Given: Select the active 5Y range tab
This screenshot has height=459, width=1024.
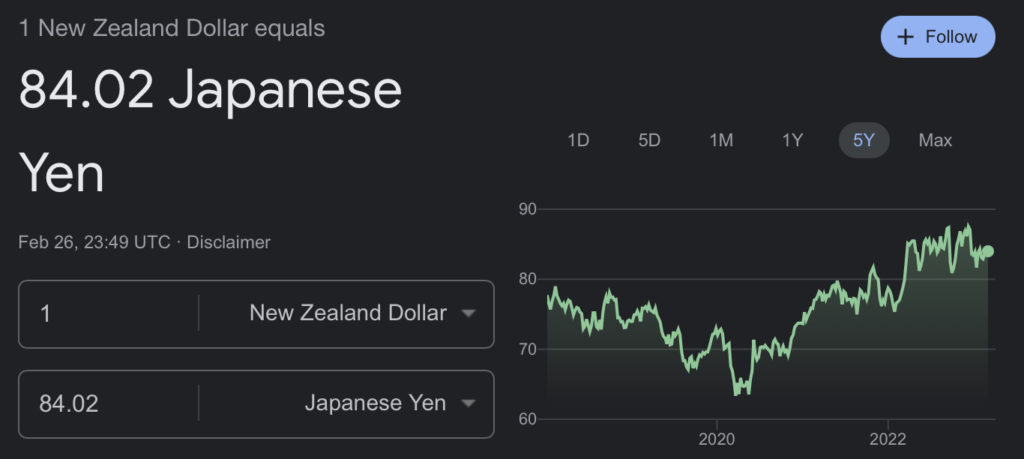Looking at the screenshot, I should pyautogui.click(x=864, y=140).
